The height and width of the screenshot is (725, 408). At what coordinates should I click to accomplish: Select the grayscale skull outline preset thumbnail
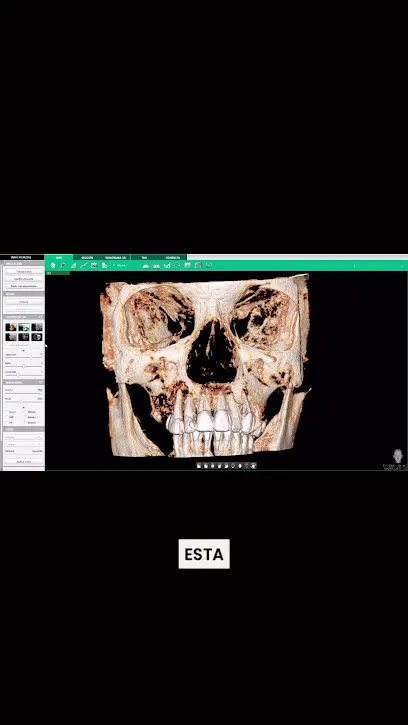coord(37,337)
